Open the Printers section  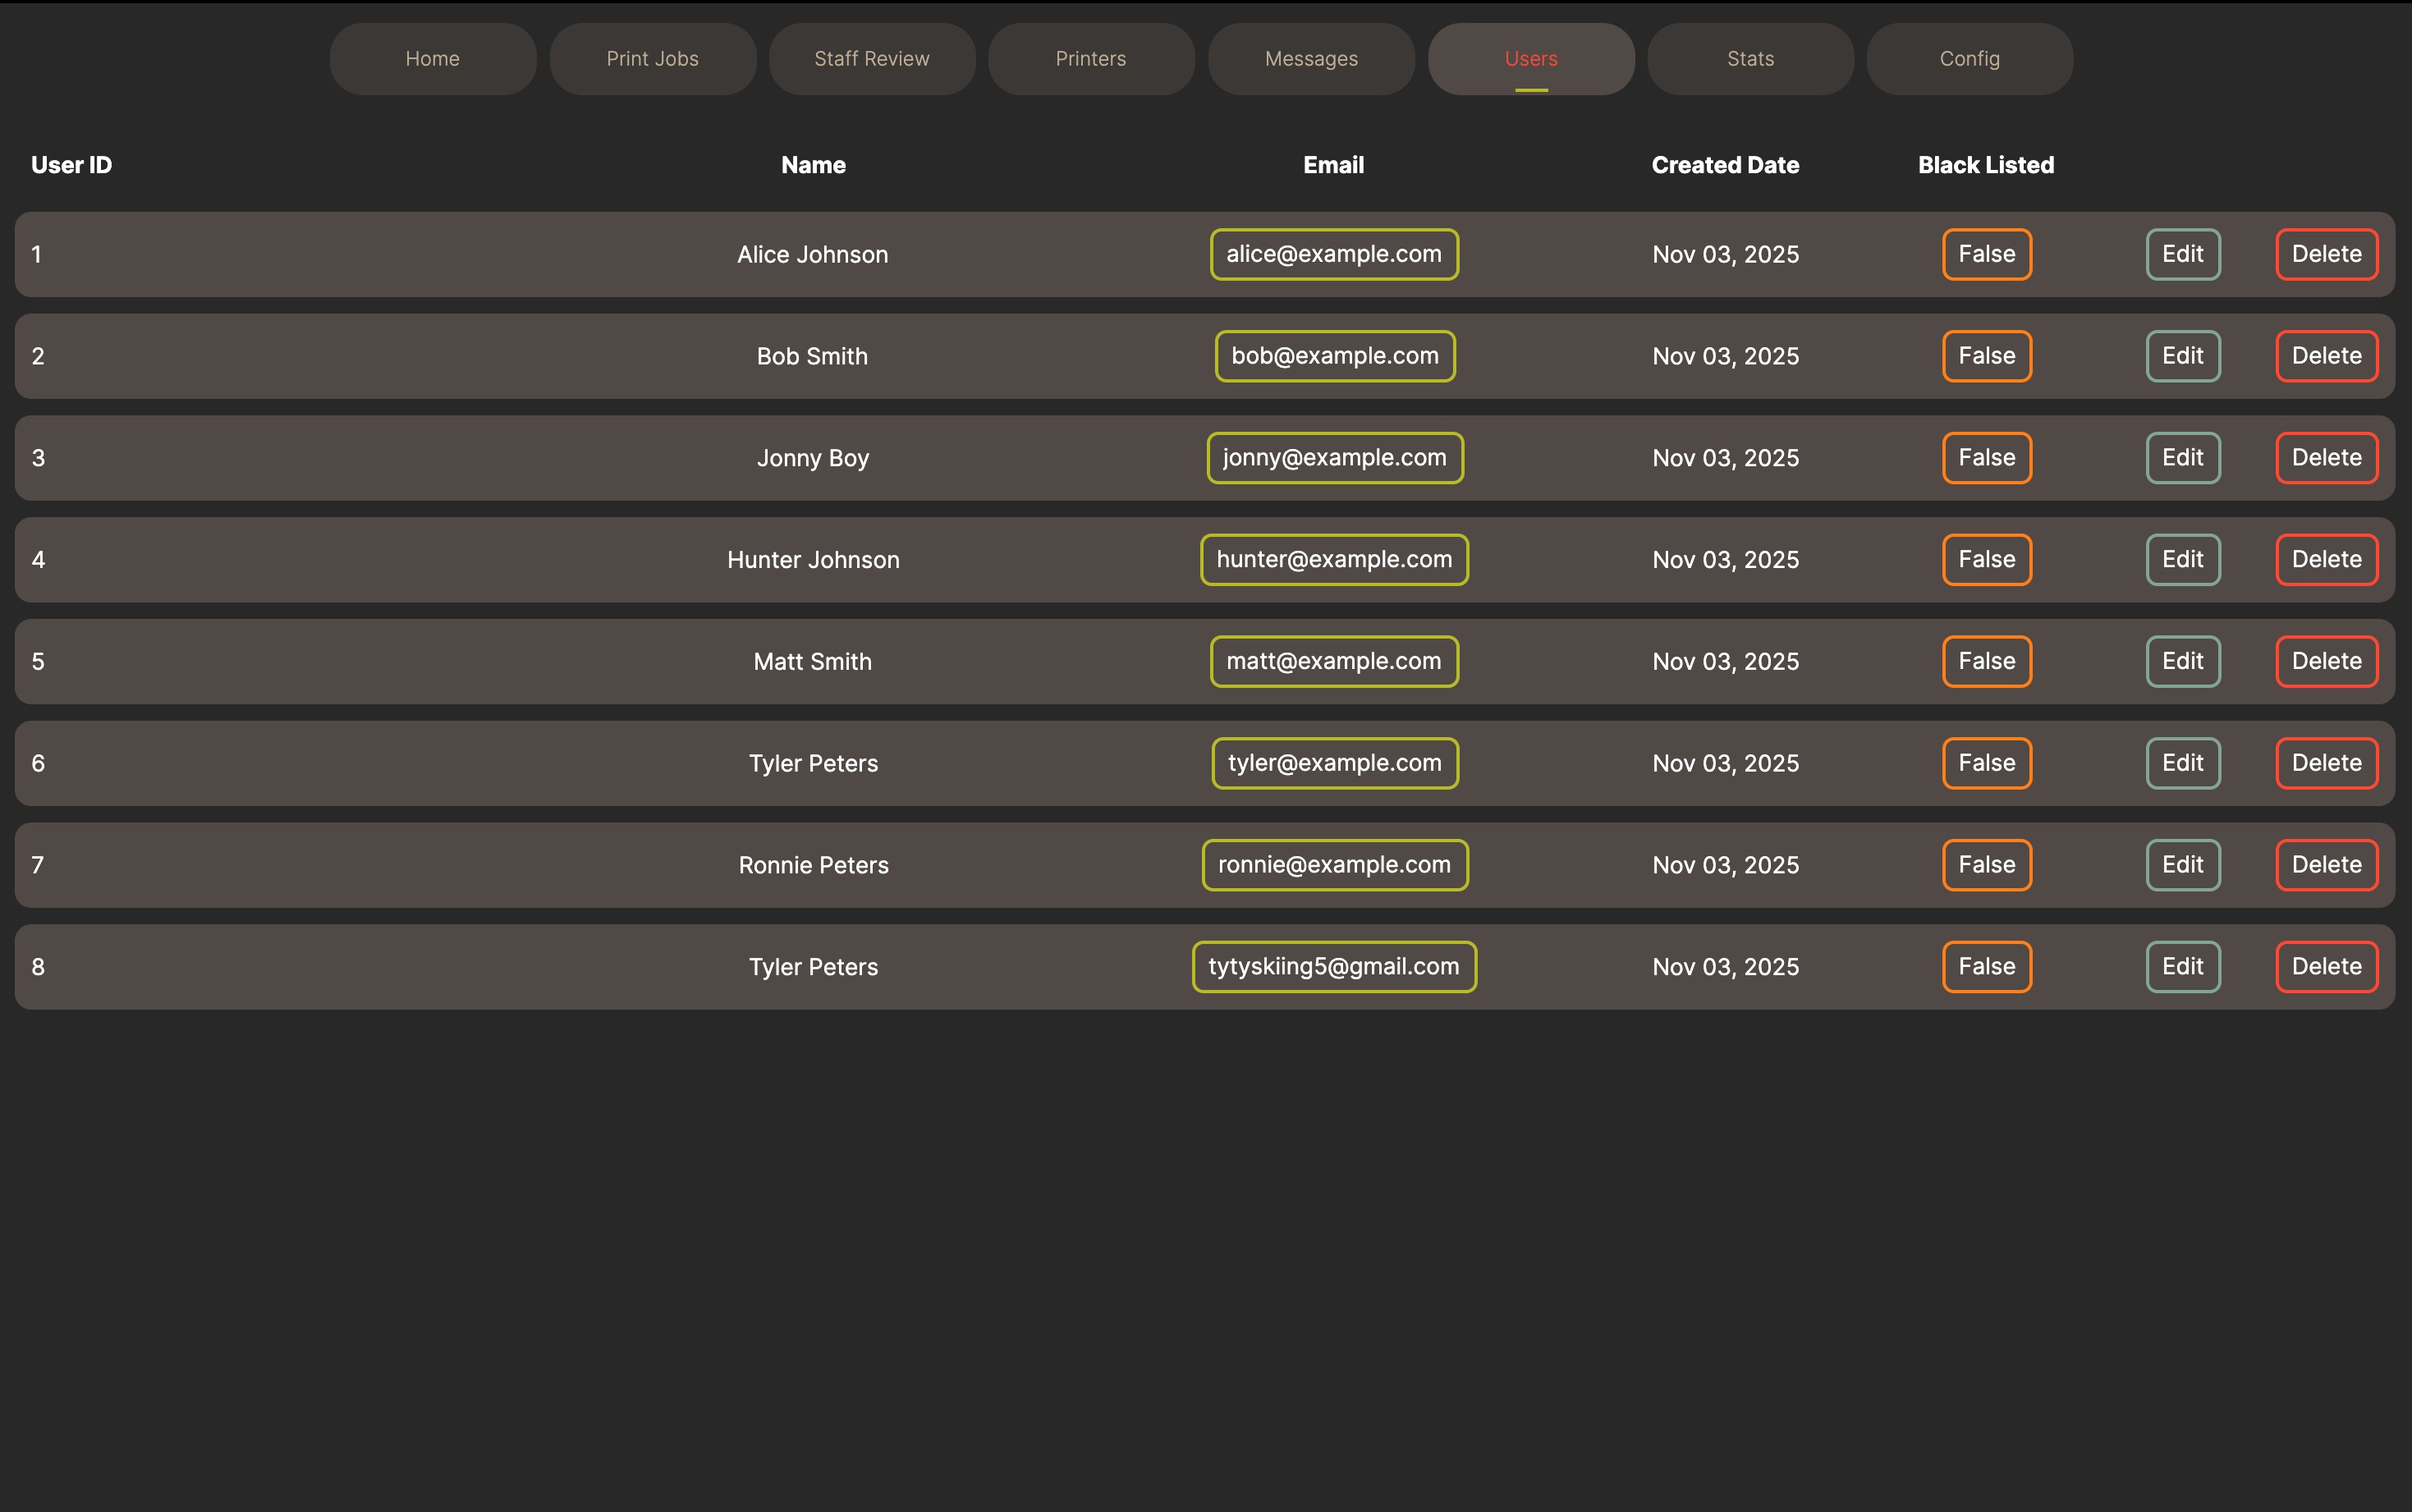pos(1090,58)
